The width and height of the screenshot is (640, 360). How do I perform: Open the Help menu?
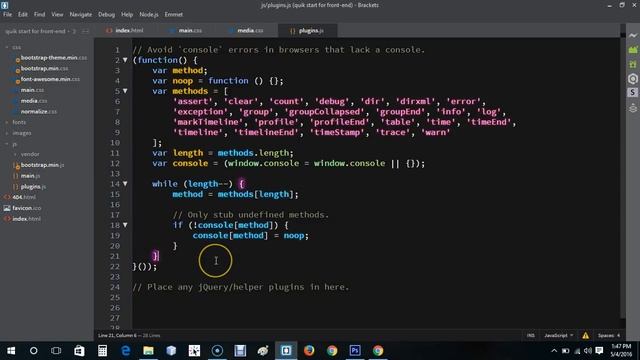point(127,14)
